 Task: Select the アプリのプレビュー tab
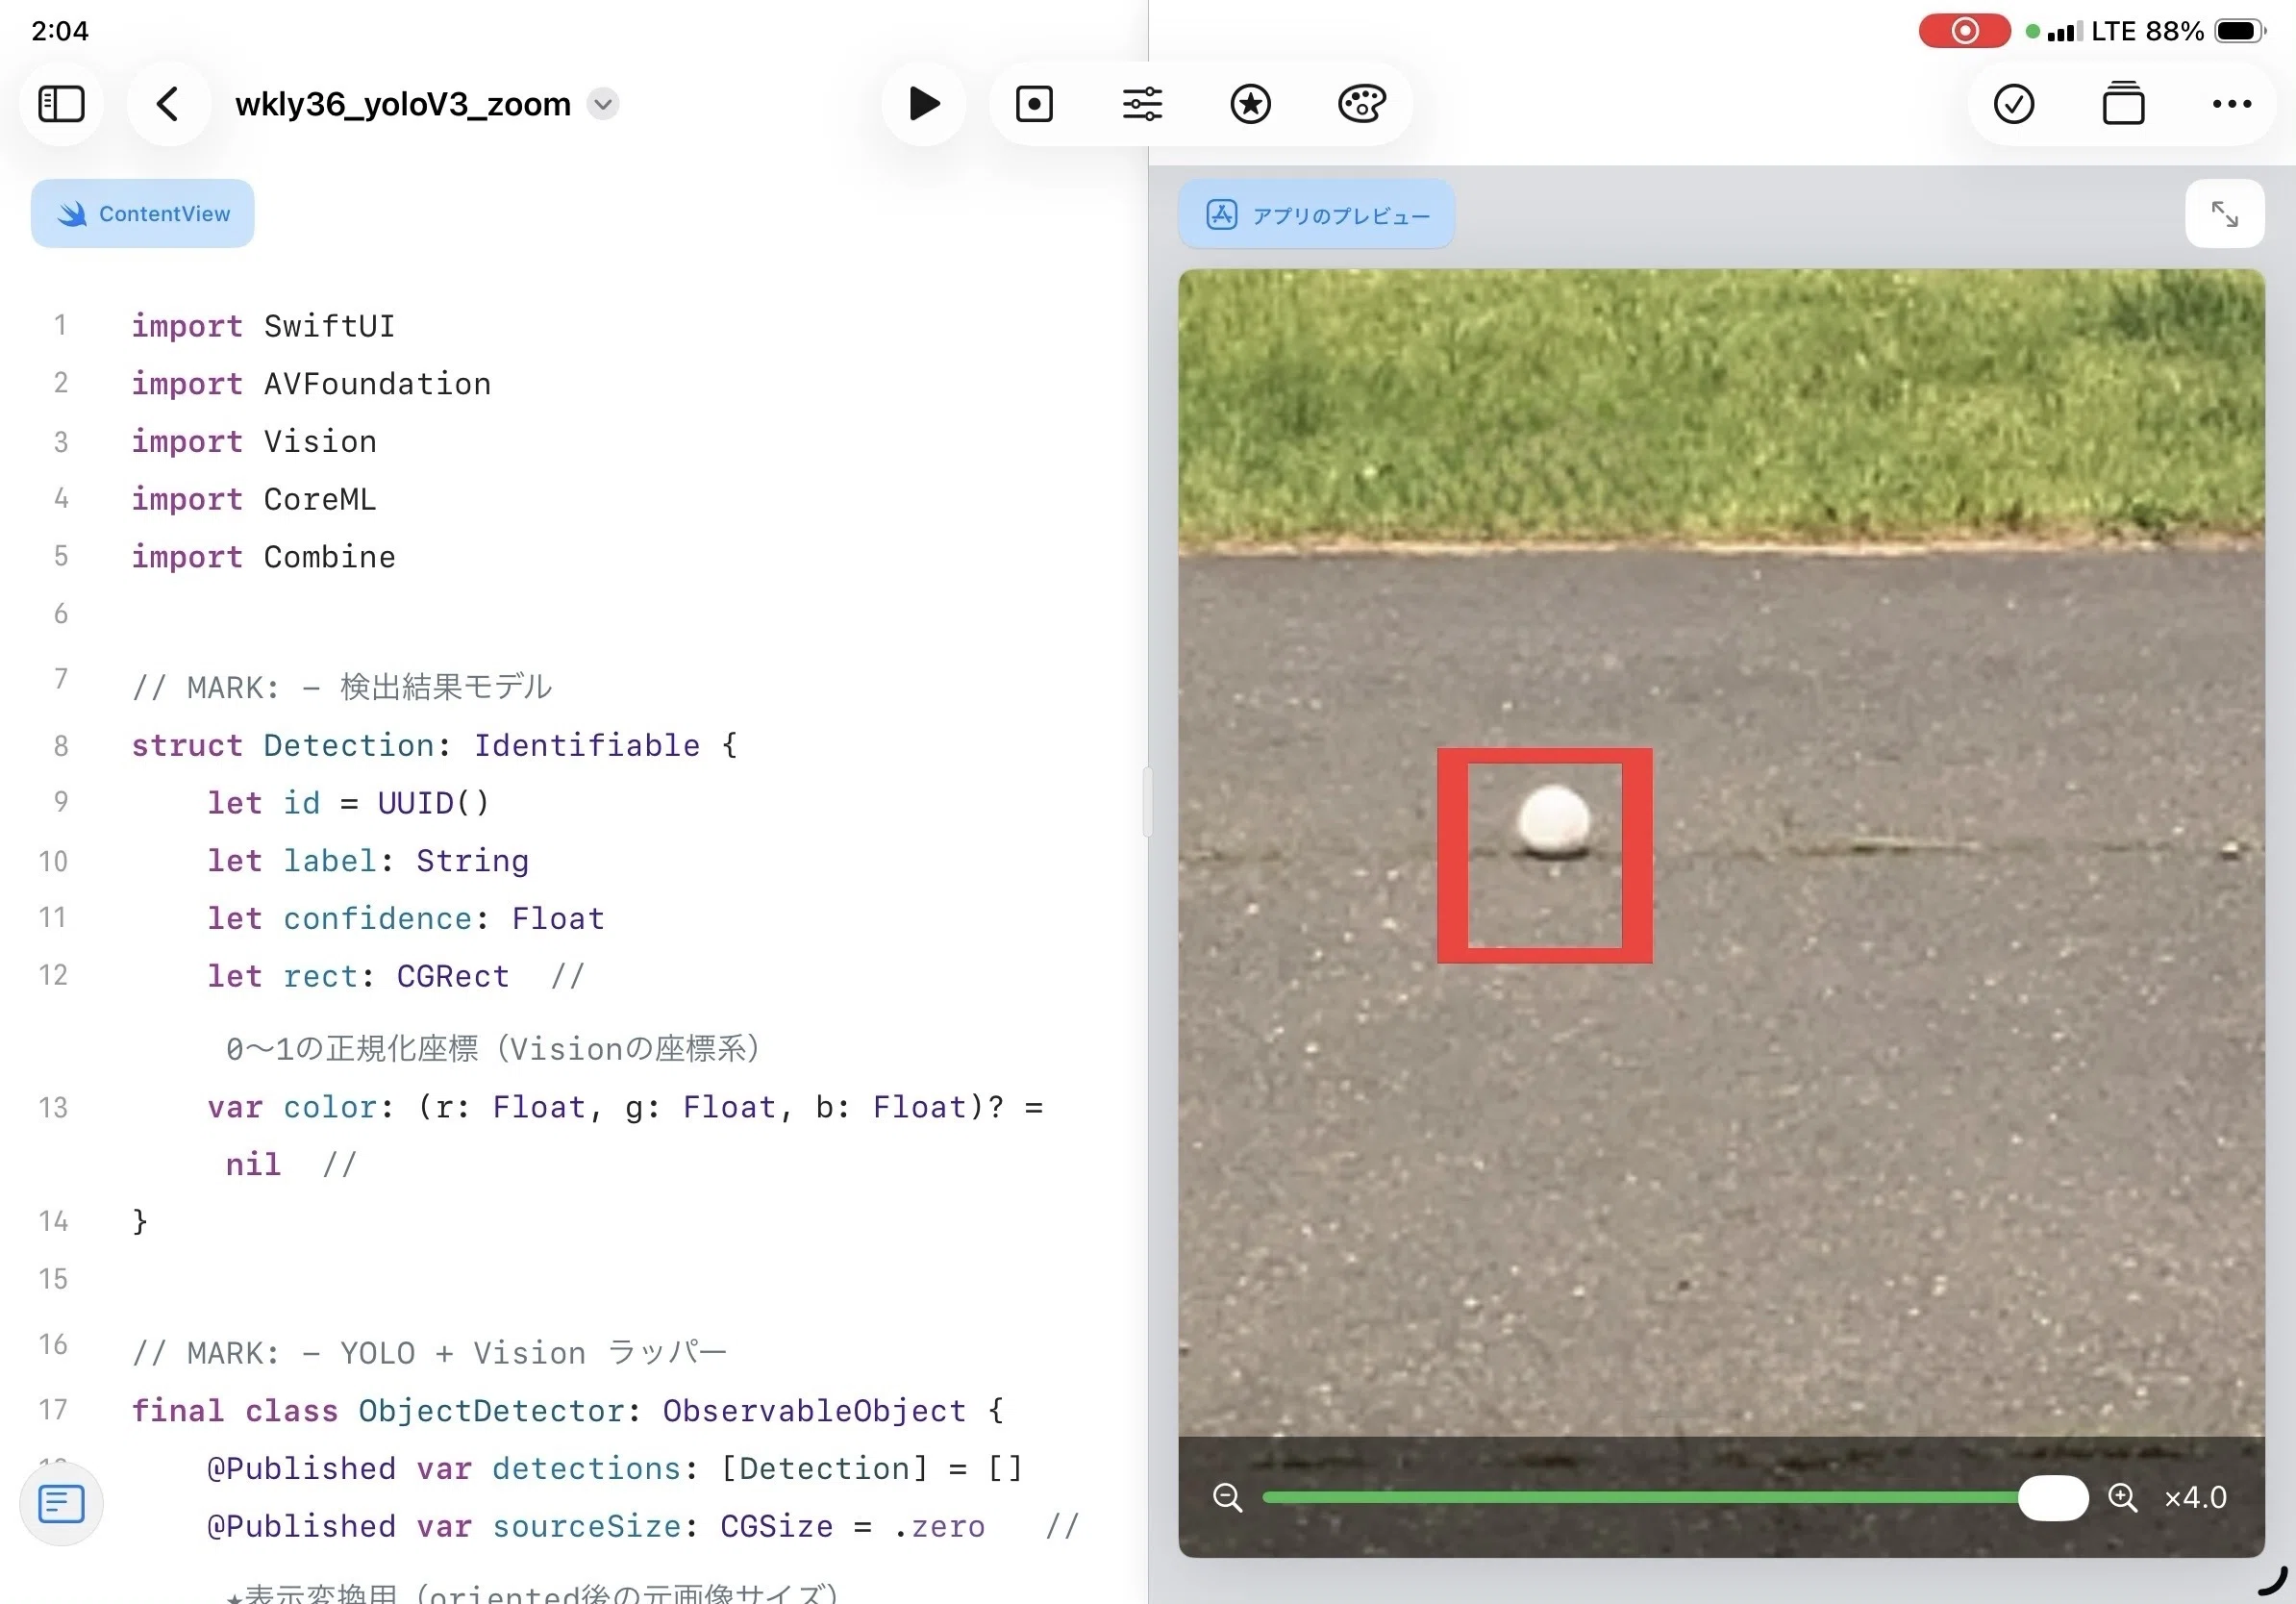(x=1316, y=214)
